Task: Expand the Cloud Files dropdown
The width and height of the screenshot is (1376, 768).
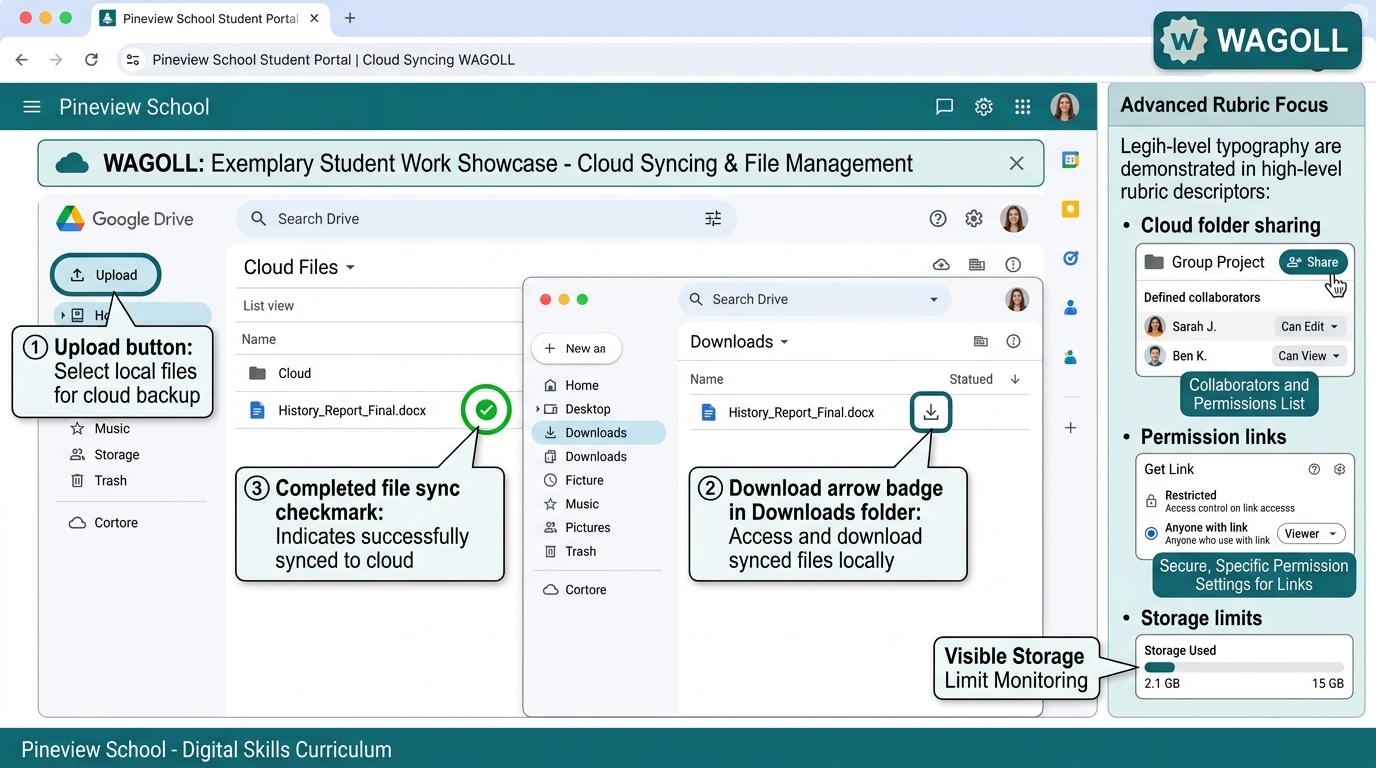Action: [350, 267]
